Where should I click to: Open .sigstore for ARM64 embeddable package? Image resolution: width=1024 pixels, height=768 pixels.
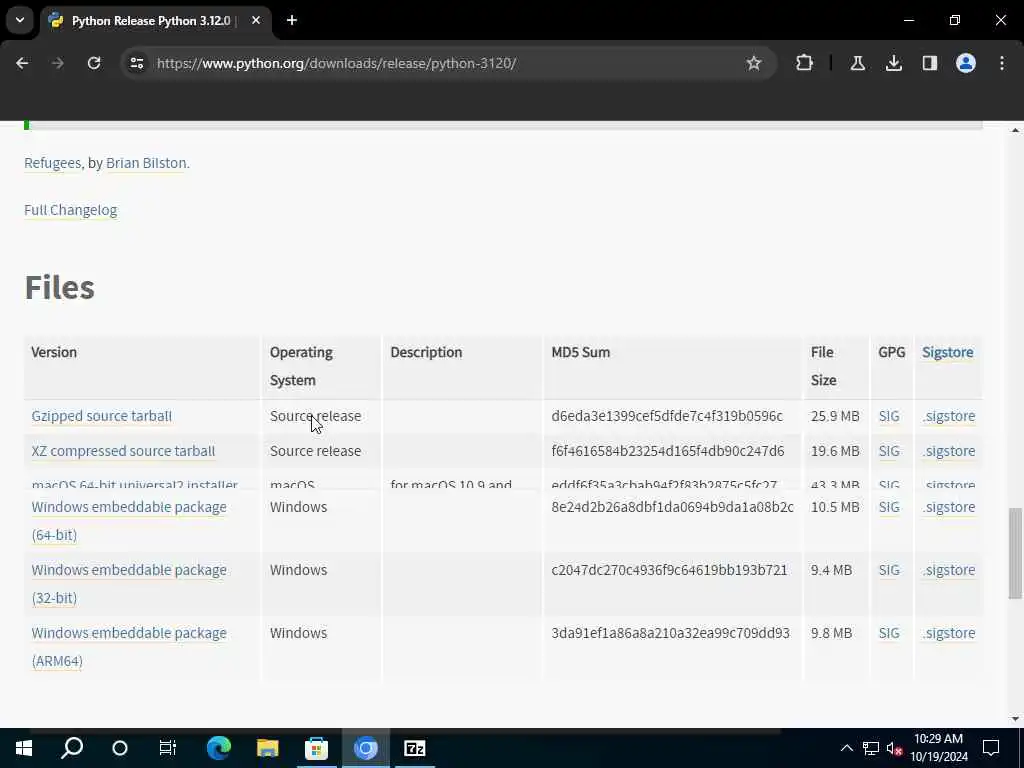pyautogui.click(x=949, y=633)
